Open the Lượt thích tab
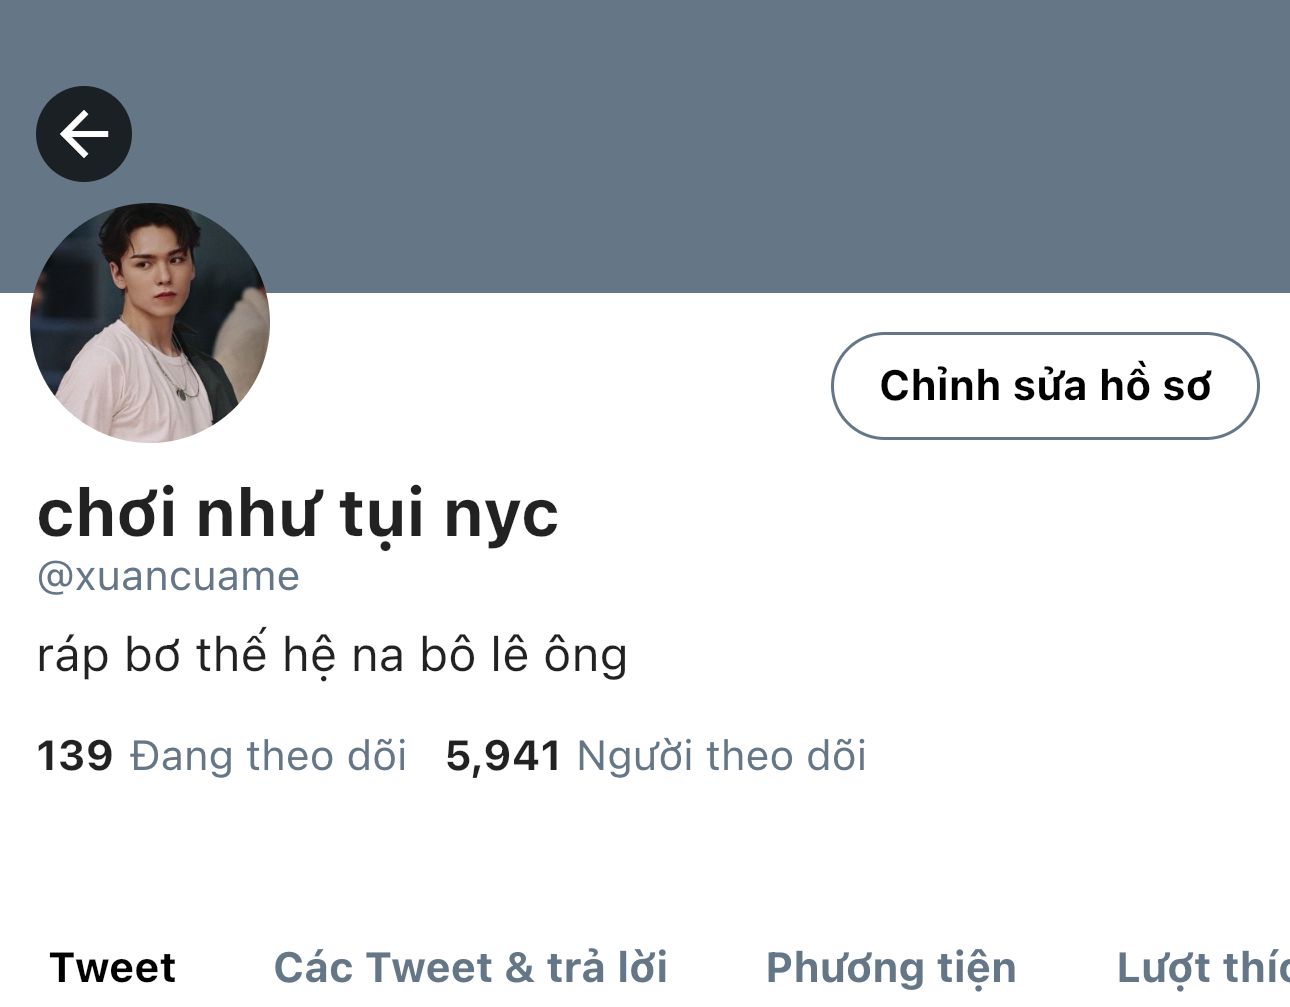This screenshot has height=1007, width=1290. 1203,967
